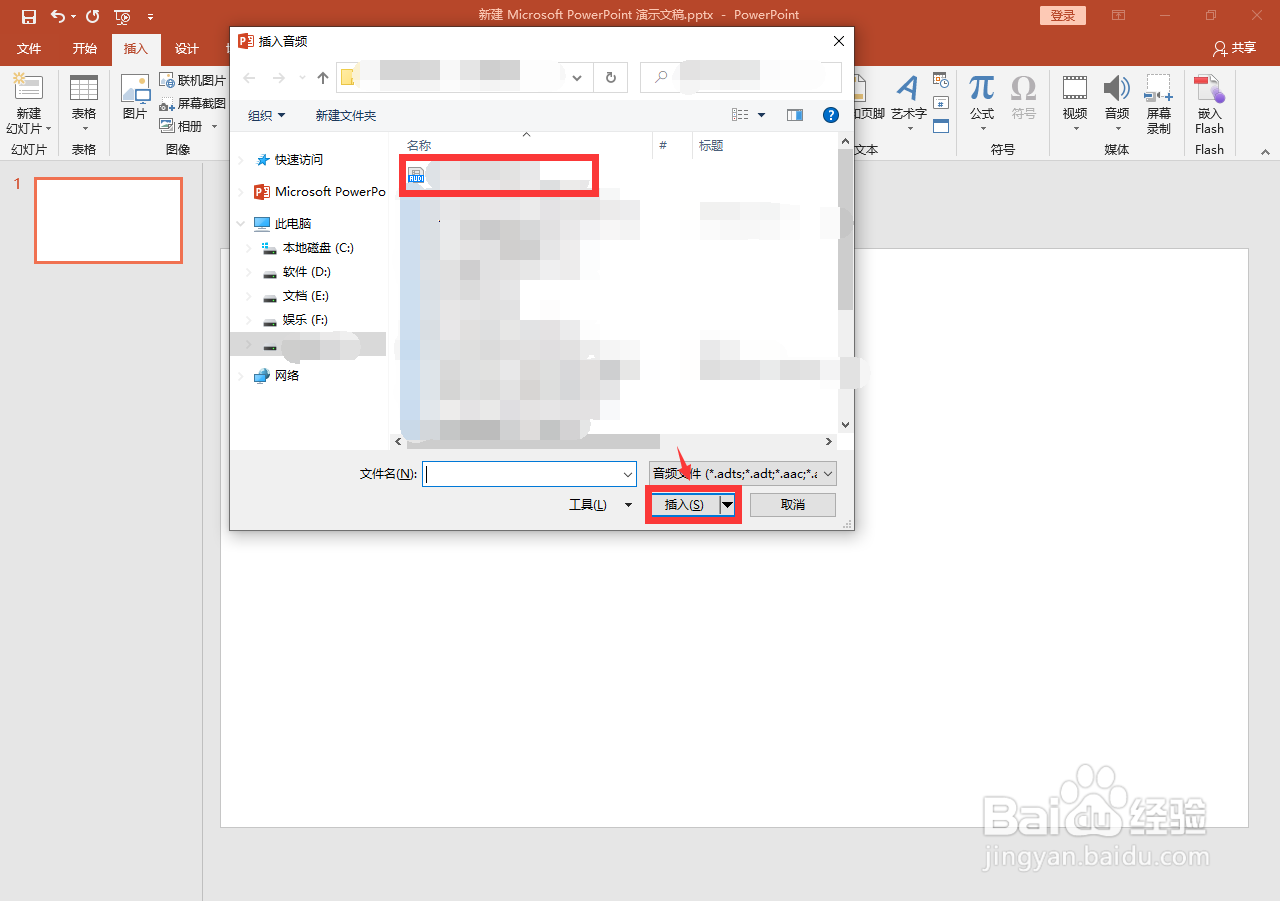Click the Refresh button in dialog
Screen dimensions: 1280x901
click(x=610, y=77)
